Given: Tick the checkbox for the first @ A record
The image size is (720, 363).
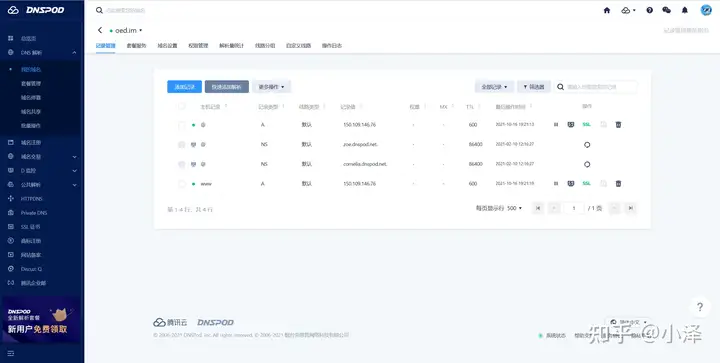Looking at the screenshot, I should (x=182, y=125).
